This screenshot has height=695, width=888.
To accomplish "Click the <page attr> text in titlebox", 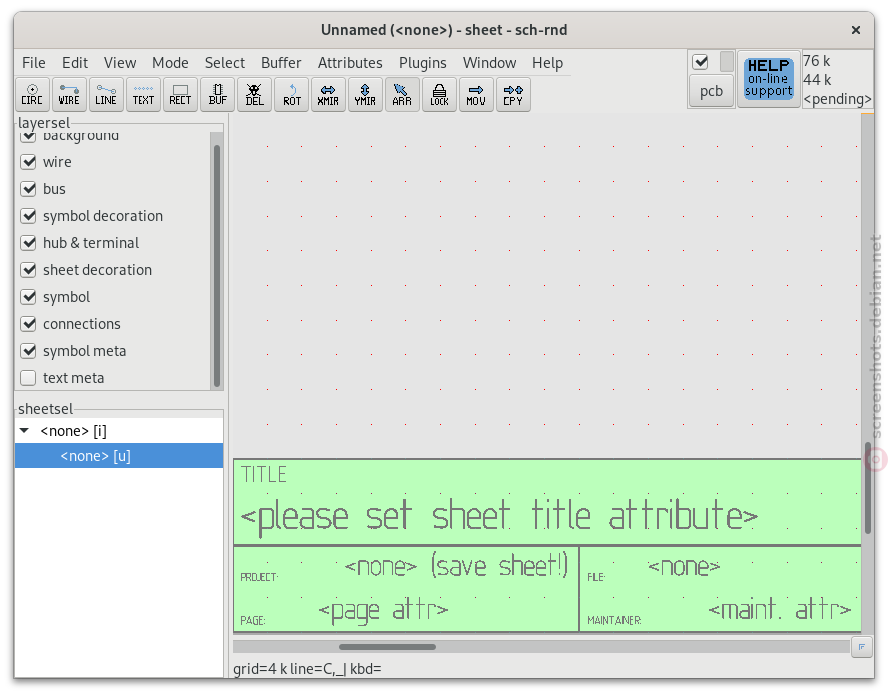I will point(383,611).
